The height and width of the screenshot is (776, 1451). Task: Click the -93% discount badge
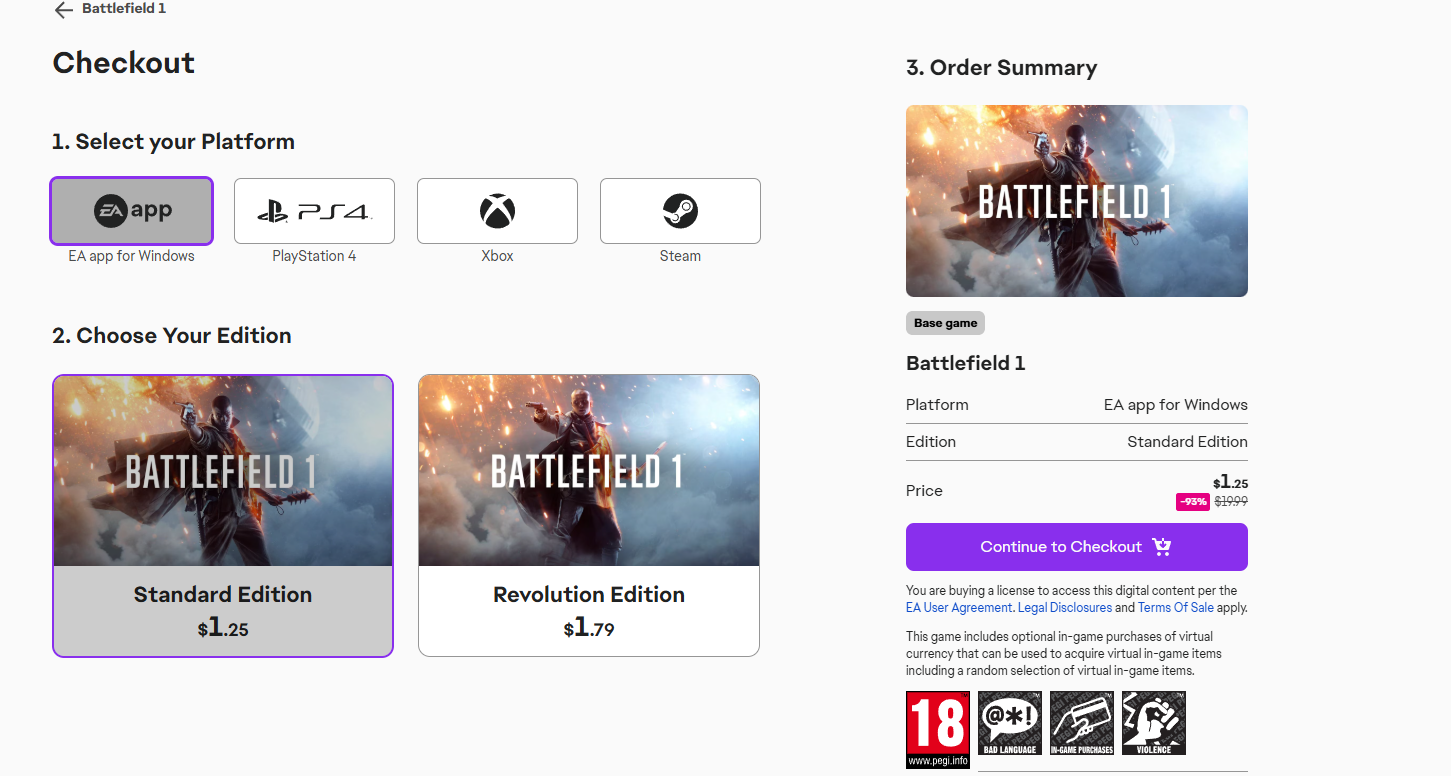click(1192, 502)
